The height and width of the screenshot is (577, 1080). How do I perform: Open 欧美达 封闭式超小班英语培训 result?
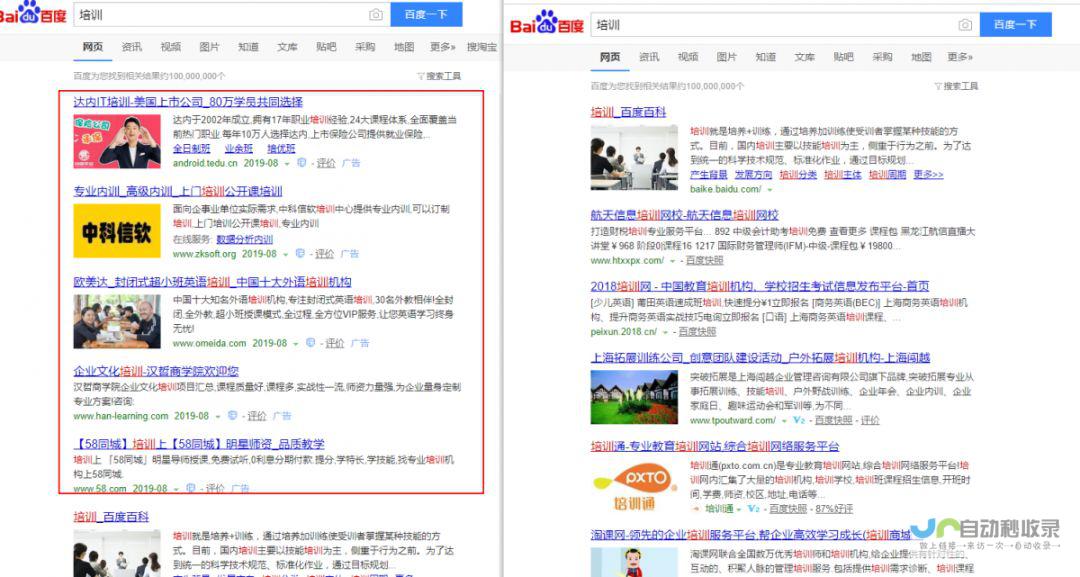[x=212, y=282]
